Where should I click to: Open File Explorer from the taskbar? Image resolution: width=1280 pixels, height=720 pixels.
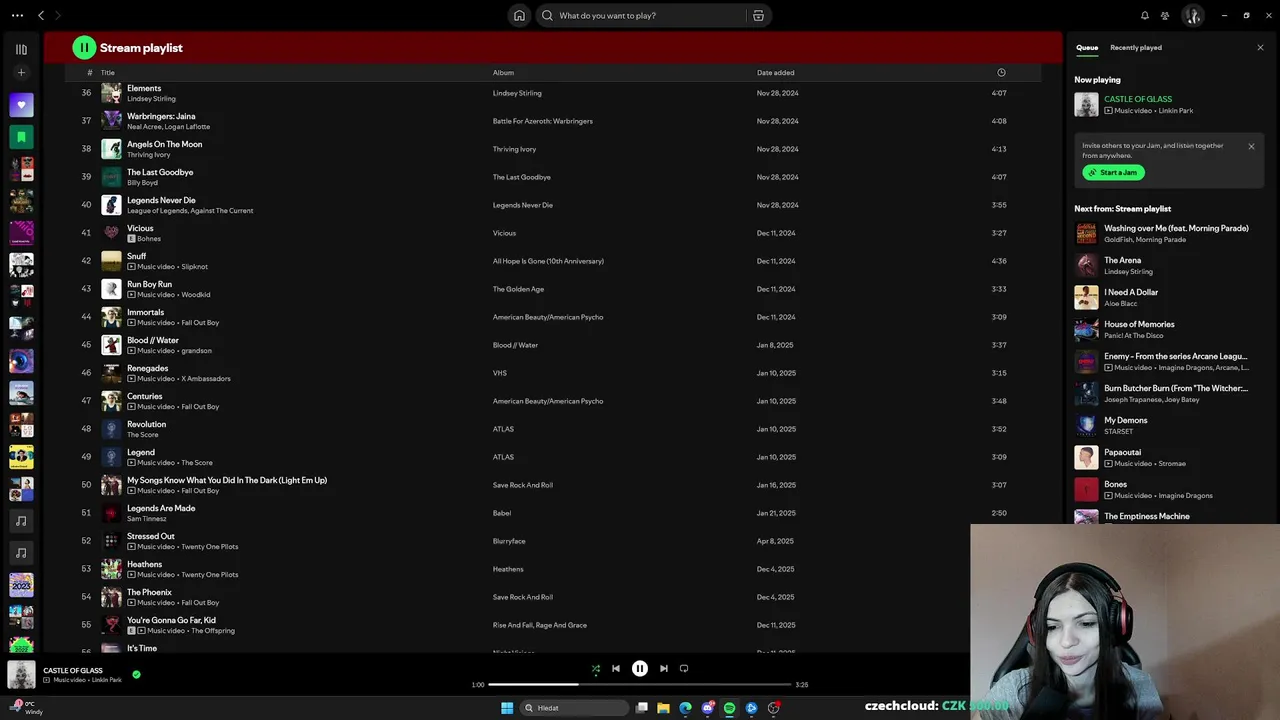663,708
